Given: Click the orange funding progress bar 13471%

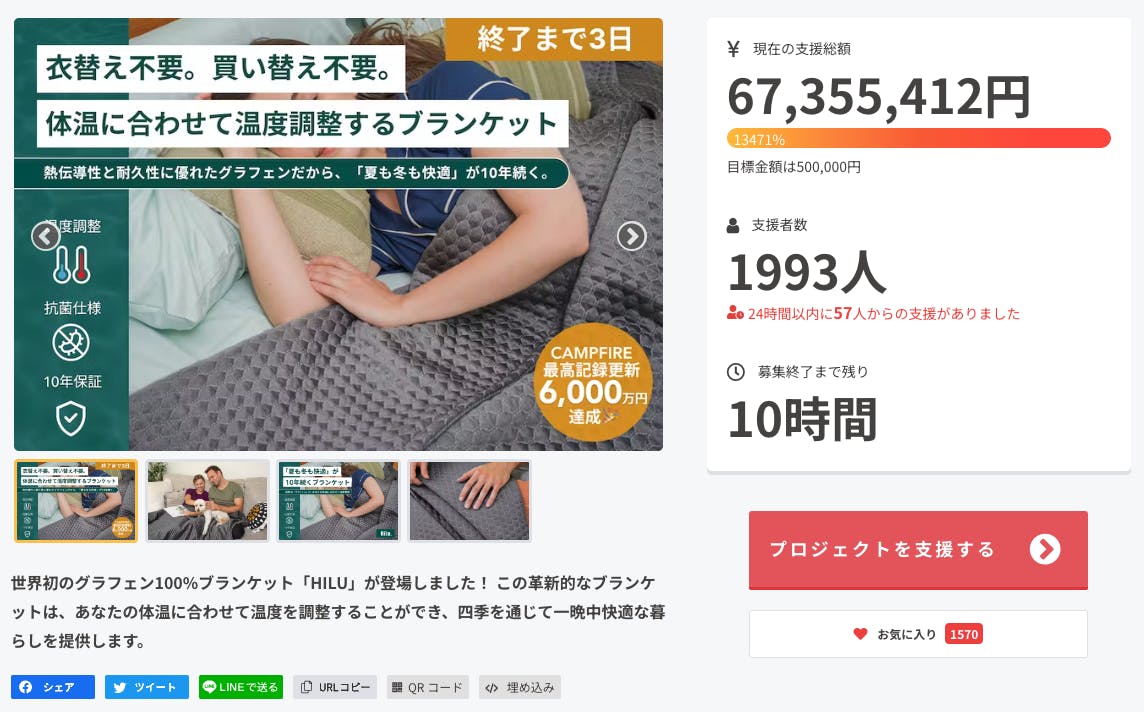Looking at the screenshot, I should (919, 139).
